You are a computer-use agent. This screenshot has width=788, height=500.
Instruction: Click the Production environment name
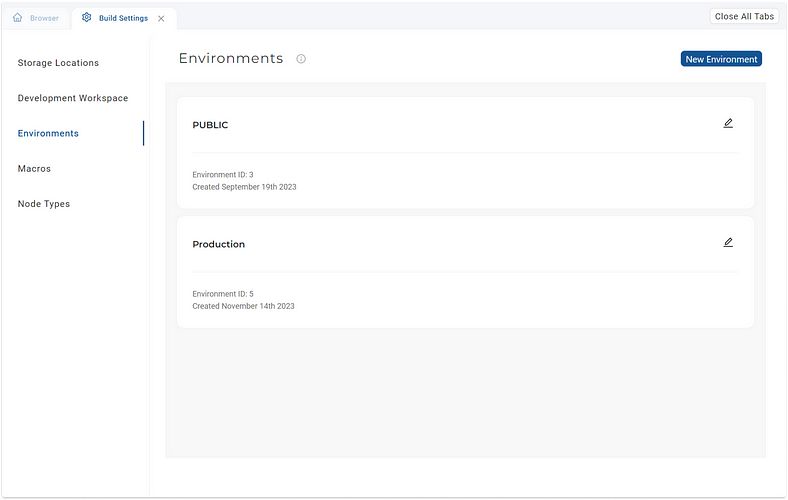[x=219, y=244]
